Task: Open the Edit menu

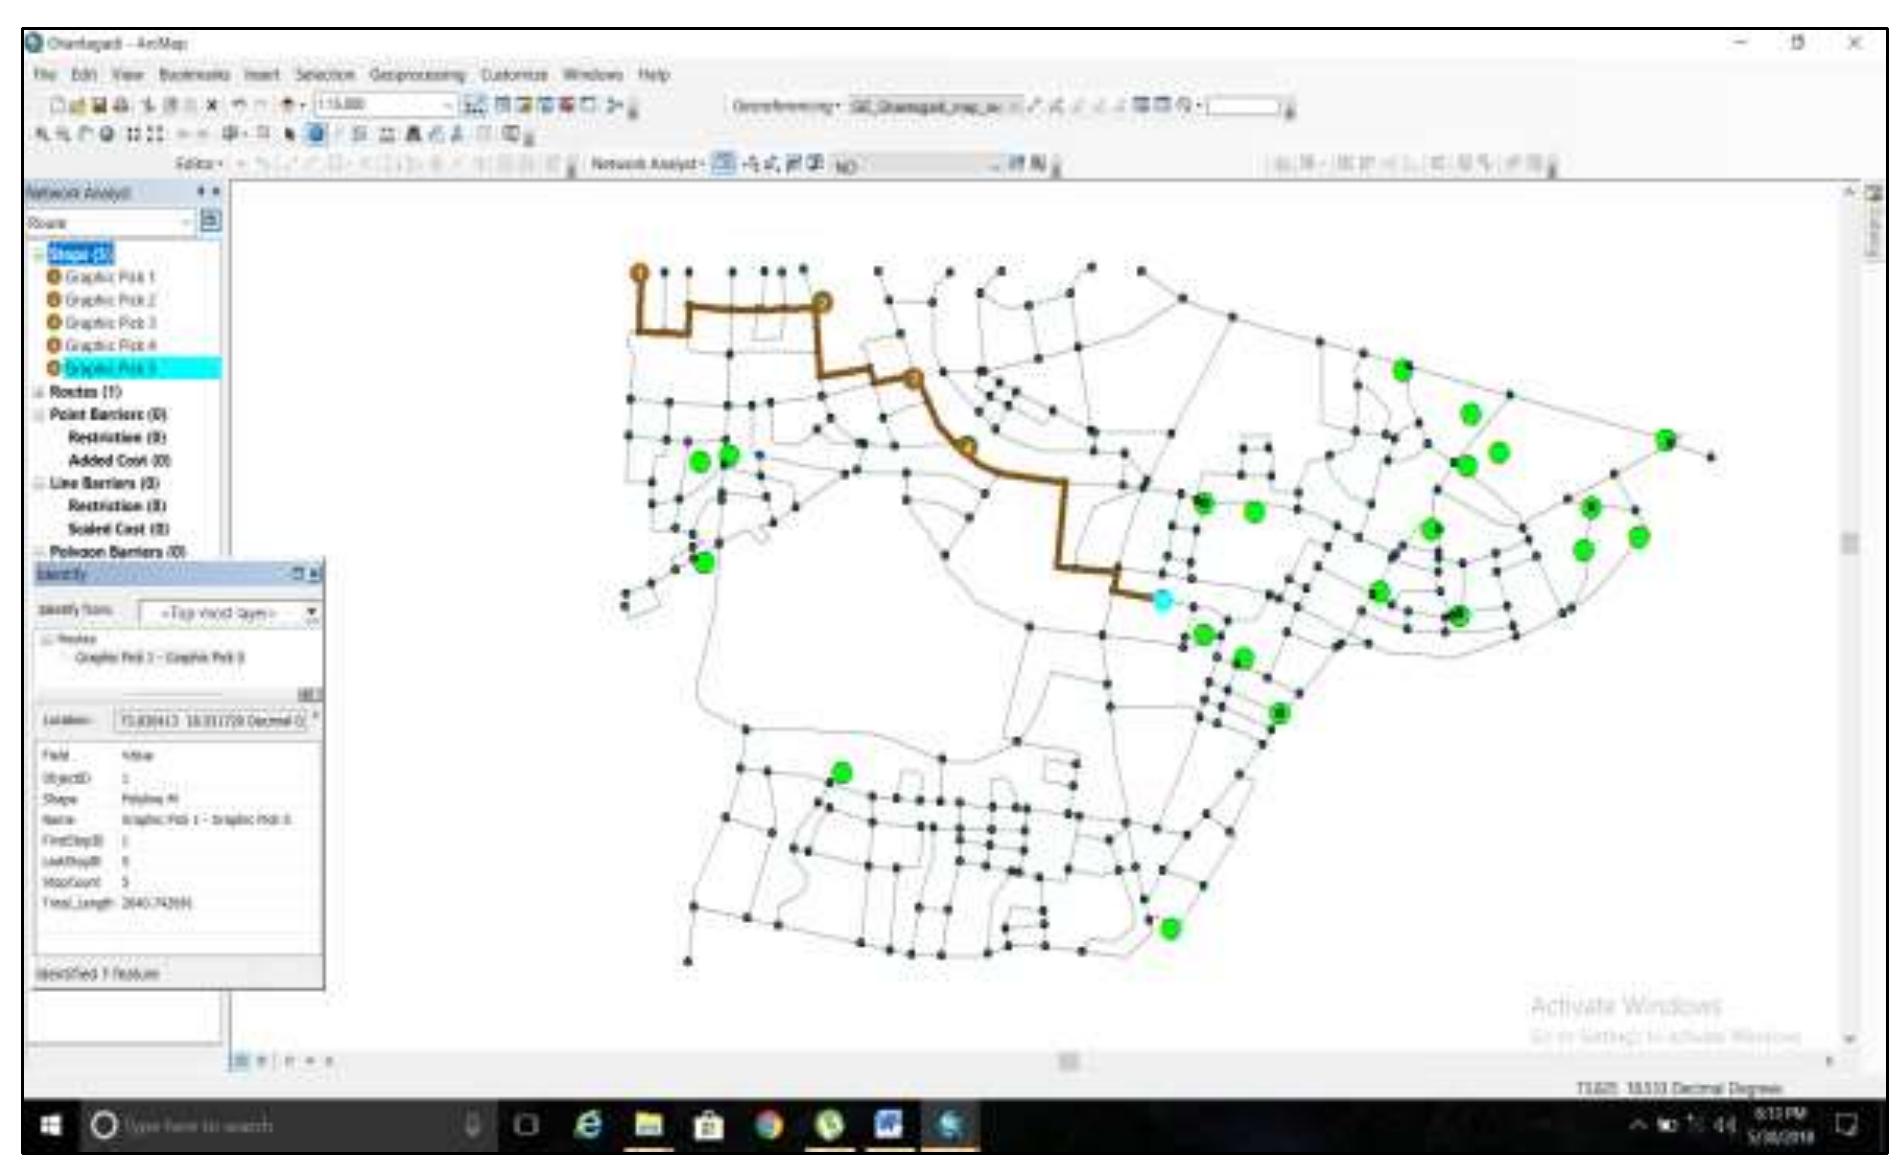Action: (83, 75)
